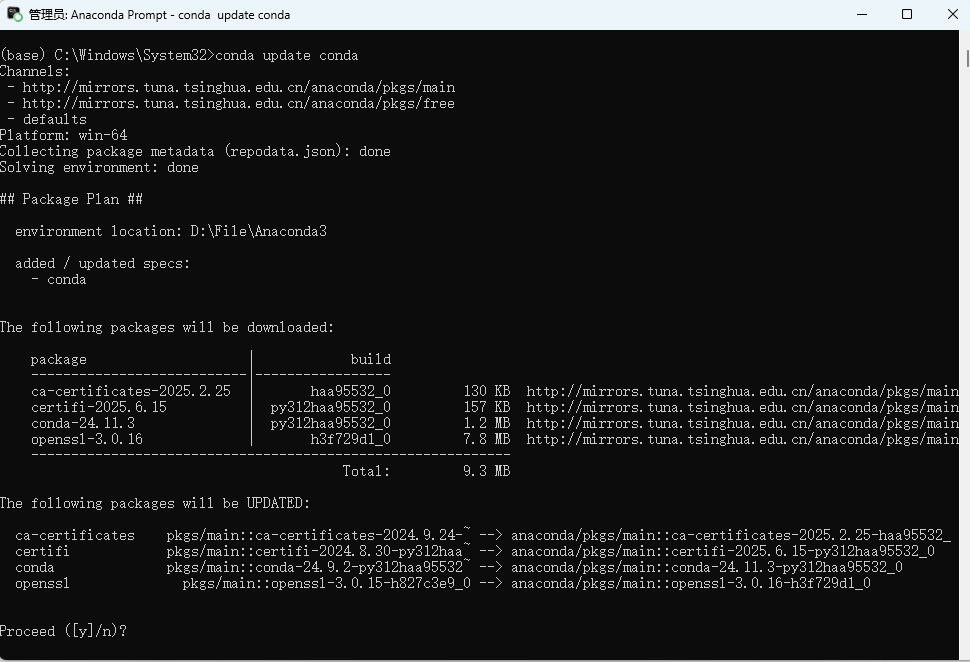The width and height of the screenshot is (970, 662).
Task: Click download row 'ca-certificates-2025.2.25'
Action: pos(131,392)
